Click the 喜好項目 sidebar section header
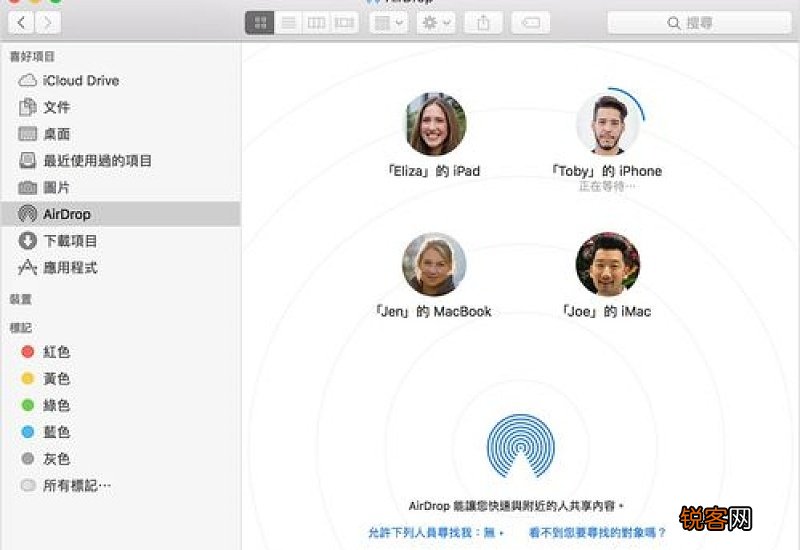Image resolution: width=800 pixels, height=550 pixels. pos(32,56)
